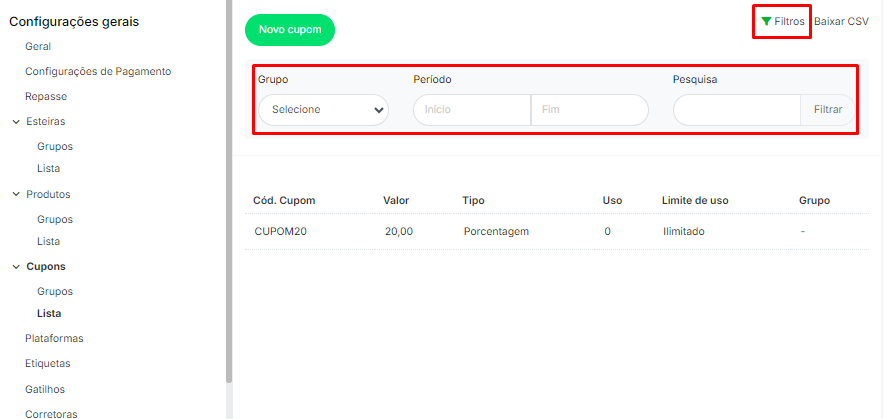Open the Grupo 'Selecione' dropdown
Screen dimensions: 883x419
[323, 110]
